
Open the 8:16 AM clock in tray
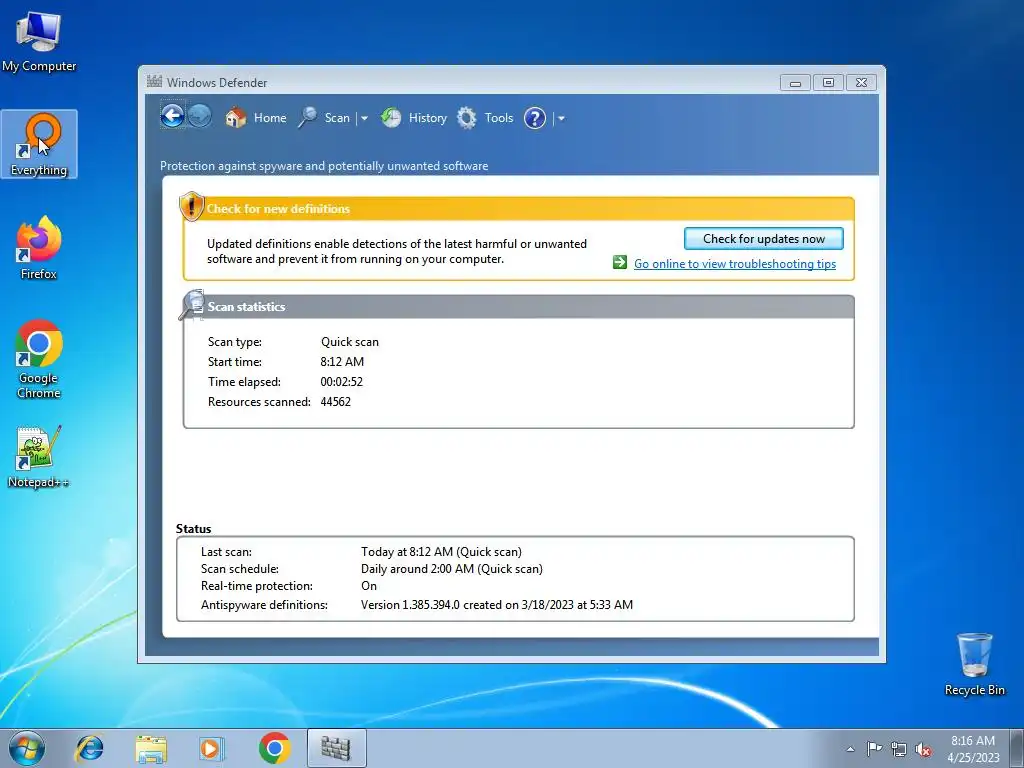(973, 748)
